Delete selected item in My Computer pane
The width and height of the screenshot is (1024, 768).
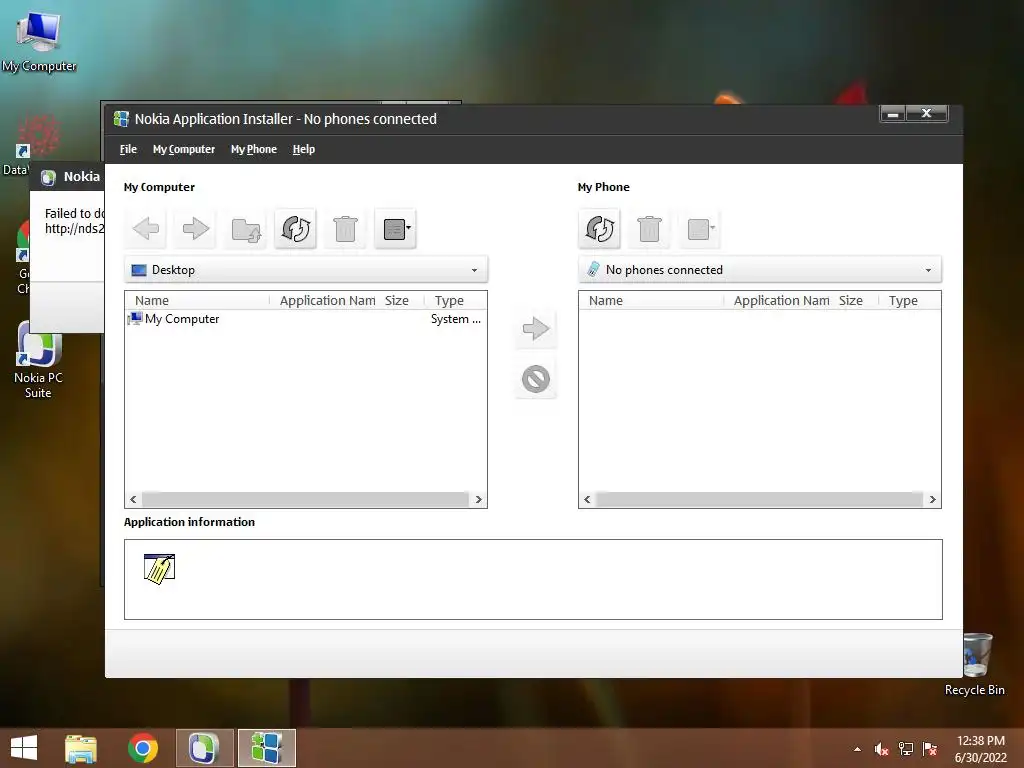[345, 229]
